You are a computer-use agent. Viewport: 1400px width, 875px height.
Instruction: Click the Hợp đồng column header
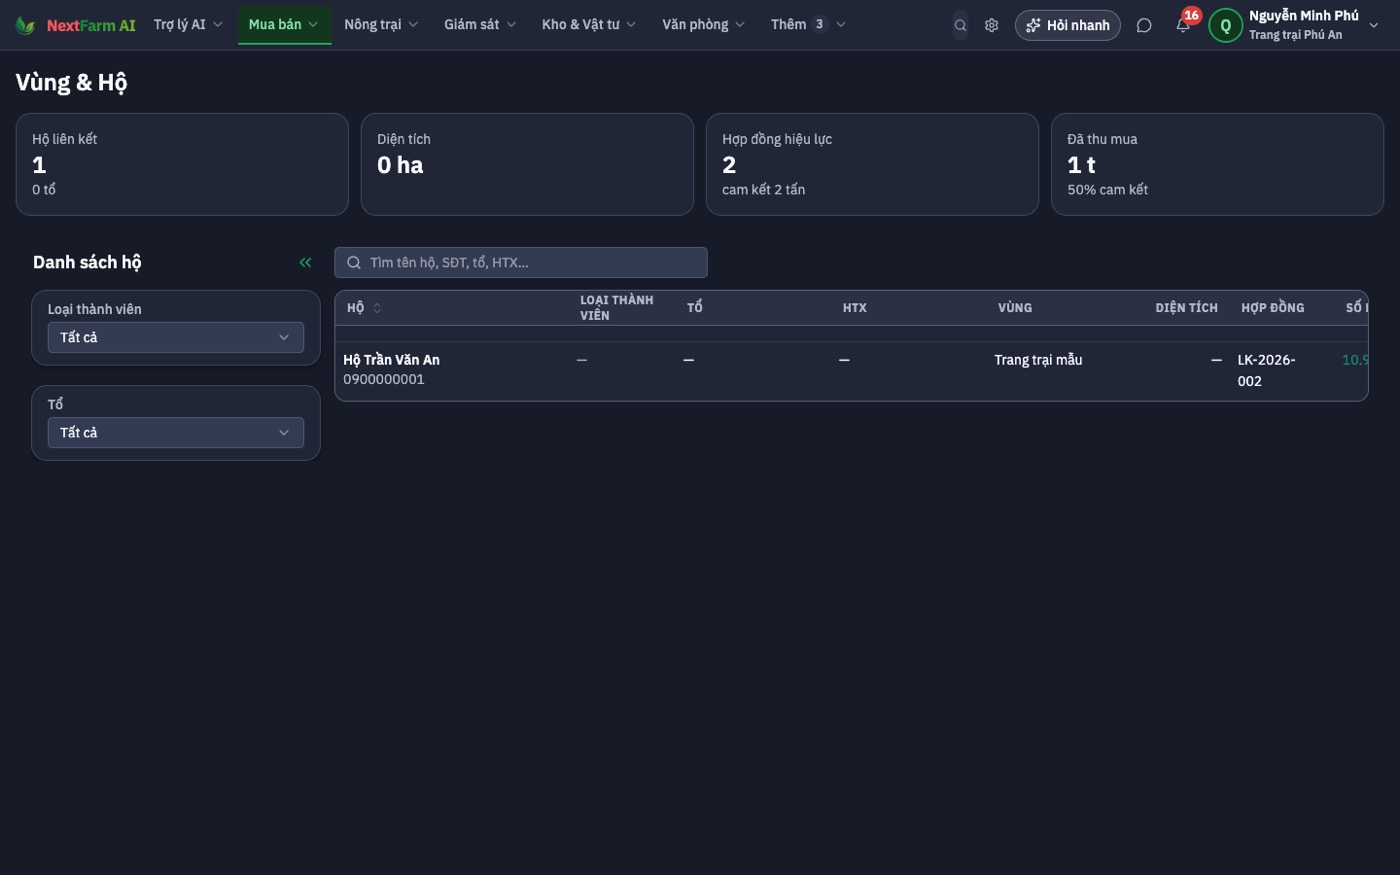1273,308
